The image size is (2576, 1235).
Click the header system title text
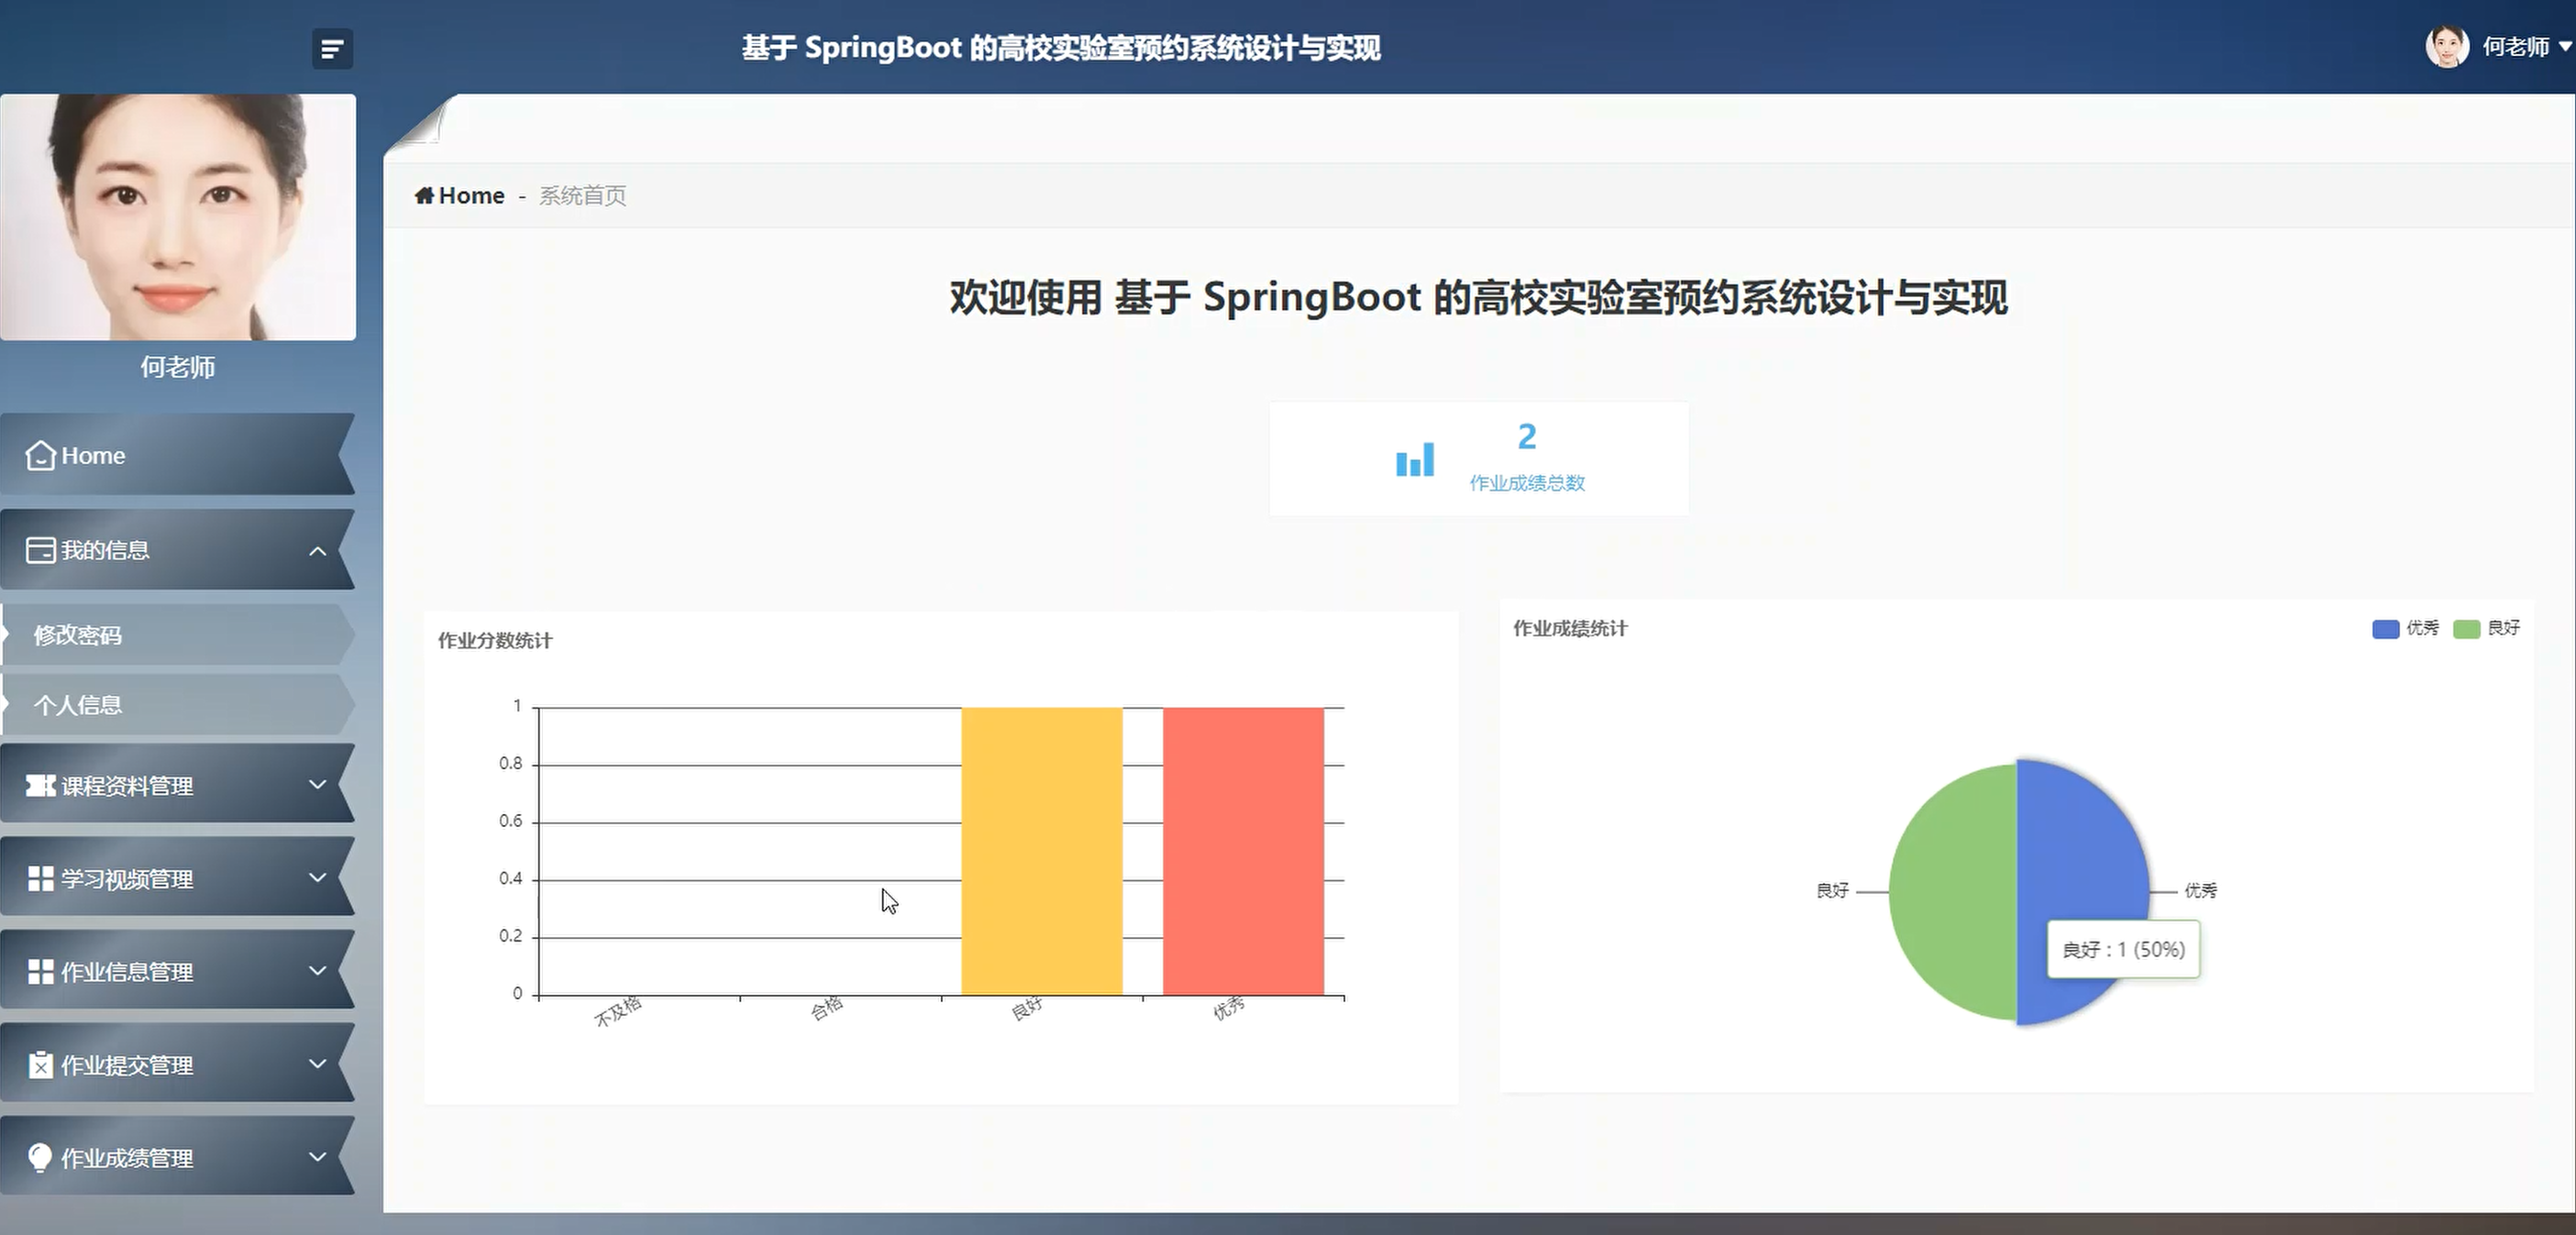(1061, 48)
